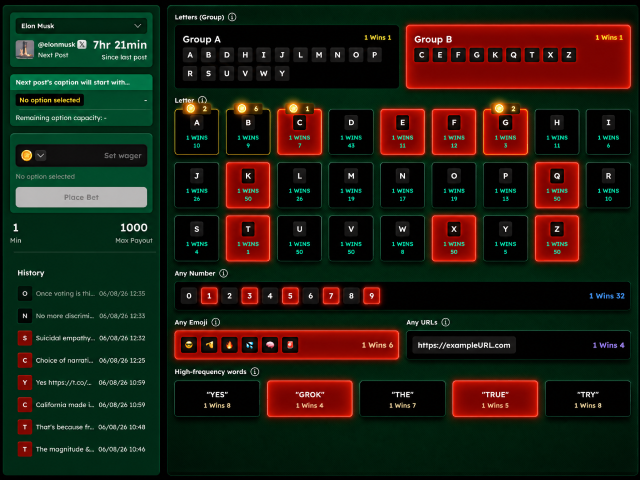Image resolution: width=640 pixels, height=480 pixels.
Task: Click the Set wager input field
Action: (x=81, y=156)
